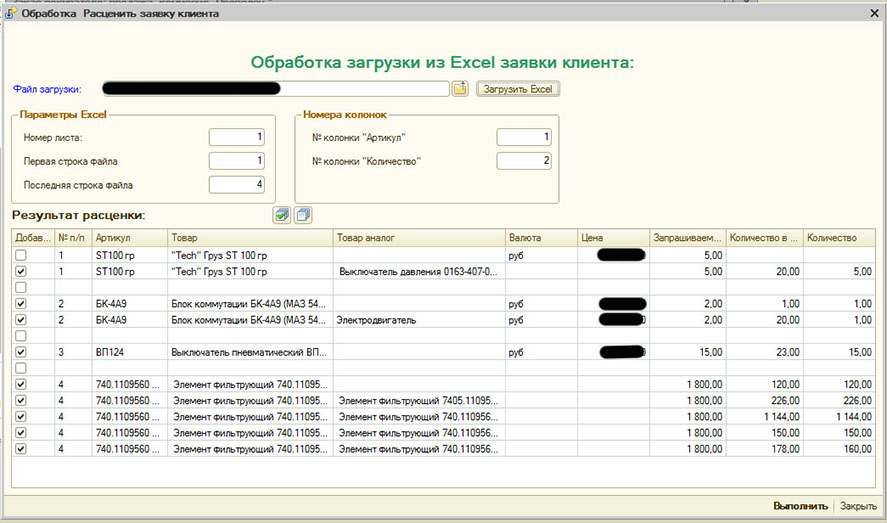Image resolution: width=887 pixels, height=523 pixels.
Task: Click the uncheck-all rows icon
Action: (304, 215)
